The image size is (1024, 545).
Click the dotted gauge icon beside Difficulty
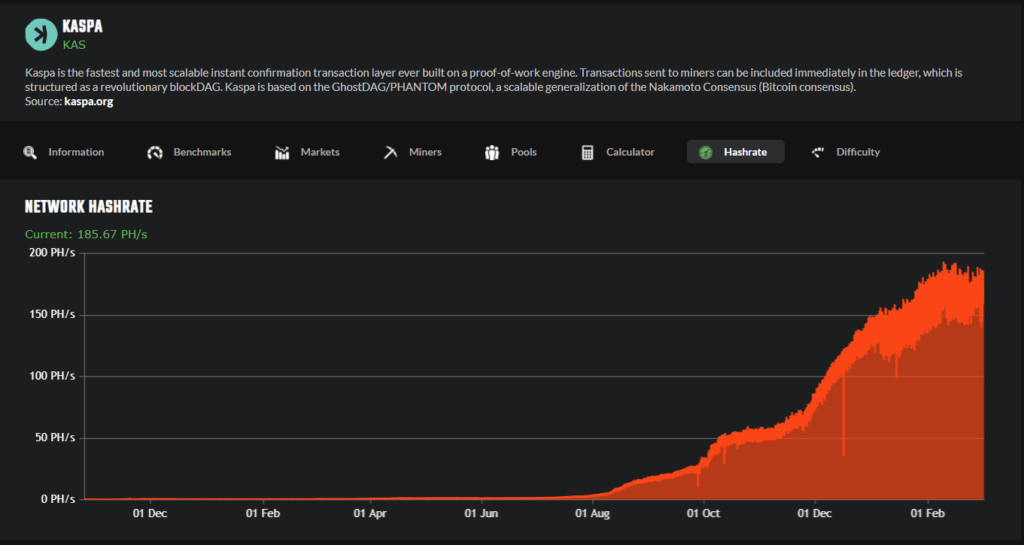click(x=818, y=152)
